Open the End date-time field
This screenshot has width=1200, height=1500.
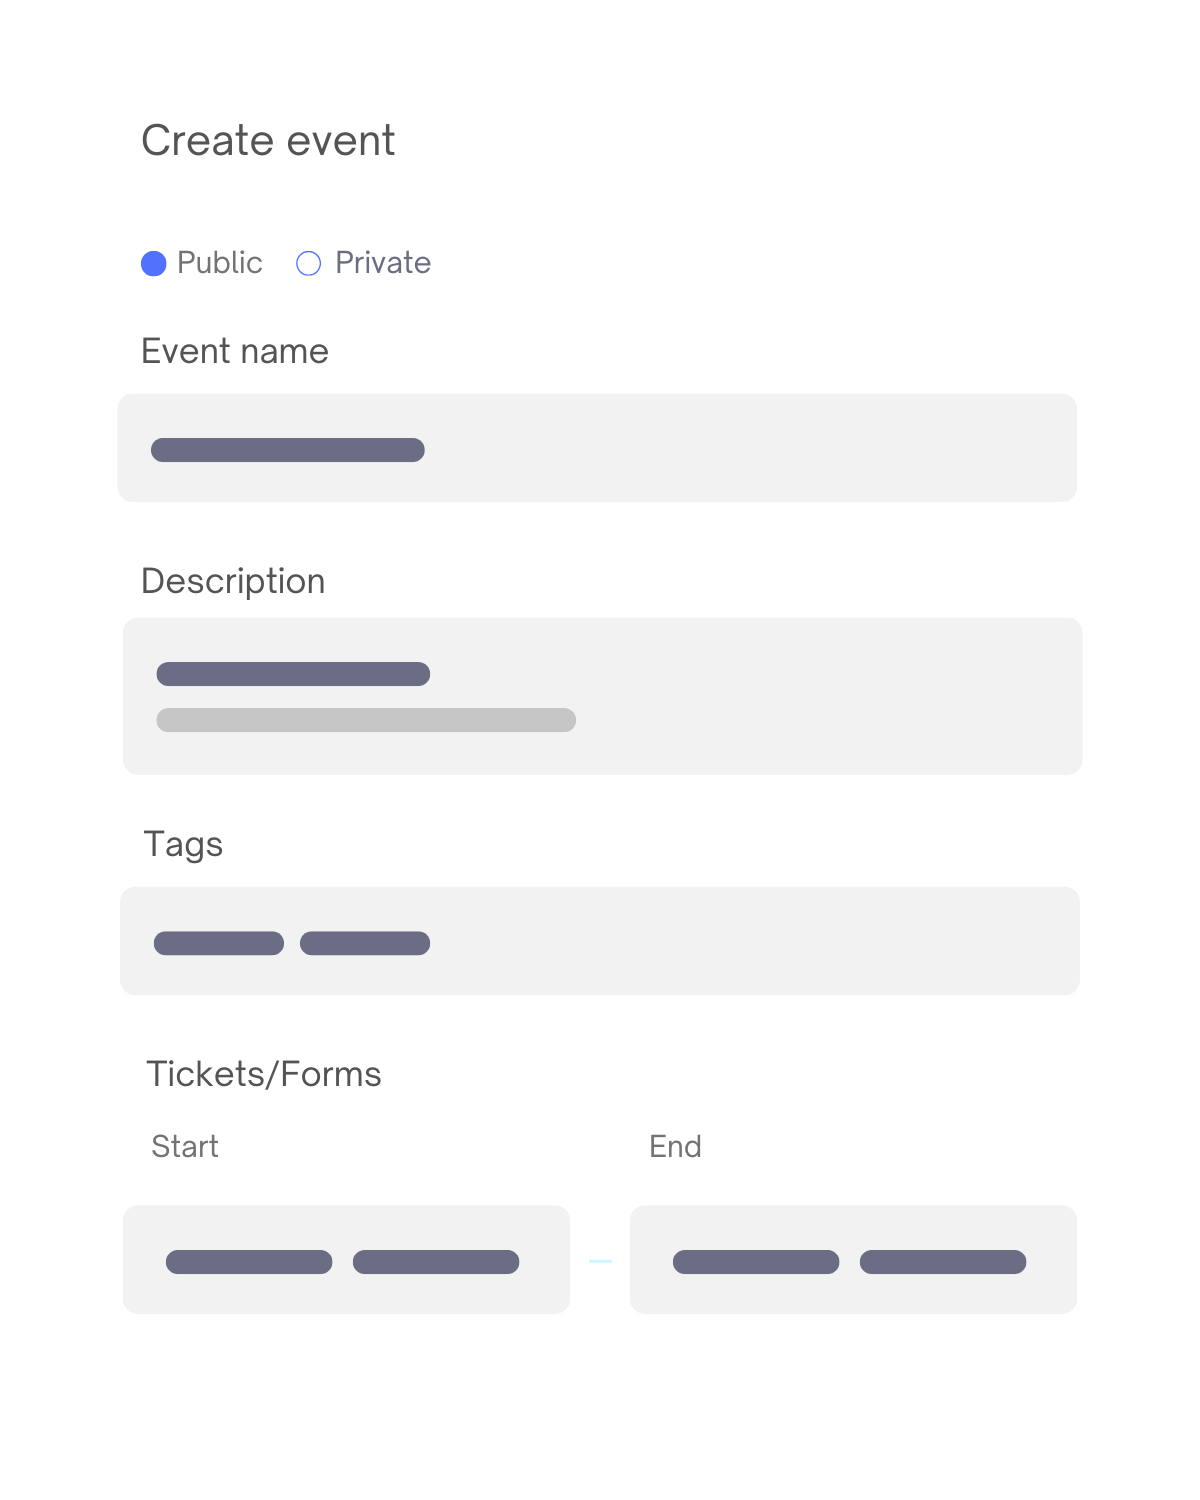tap(853, 1260)
